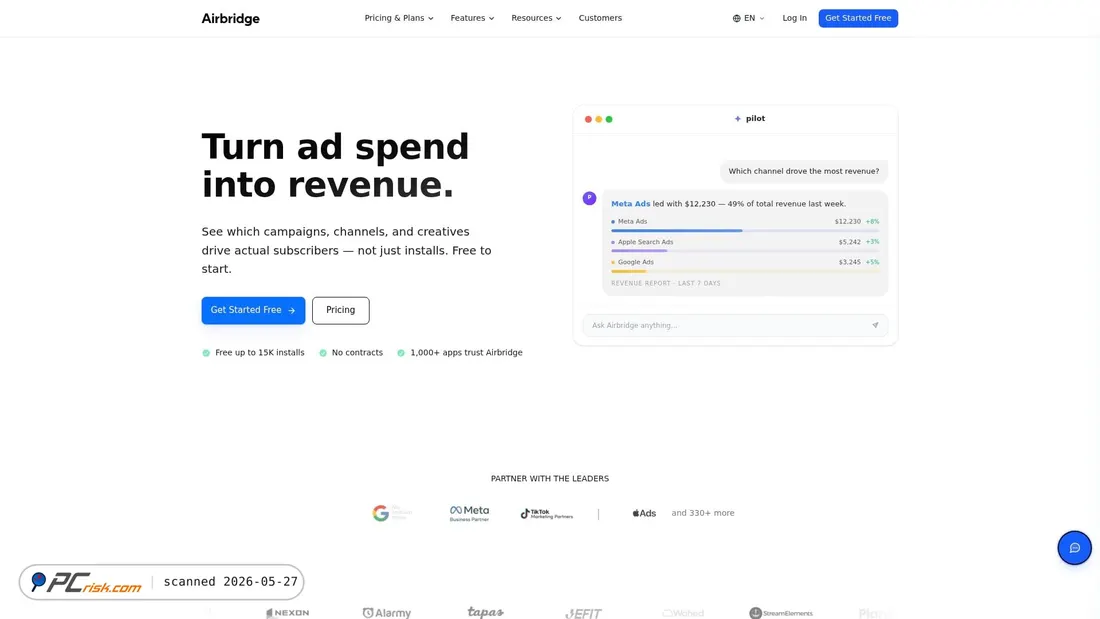Click the 'and 330+ more' text
The width and height of the screenshot is (1100, 619).
click(x=703, y=513)
